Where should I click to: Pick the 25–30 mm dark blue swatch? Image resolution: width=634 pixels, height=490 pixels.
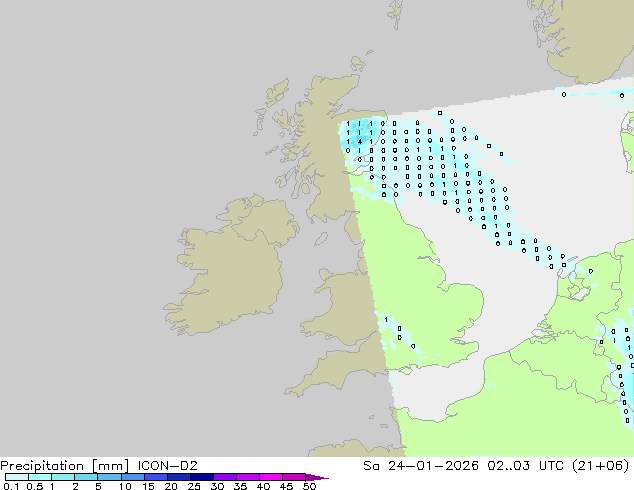pyautogui.click(x=201, y=477)
